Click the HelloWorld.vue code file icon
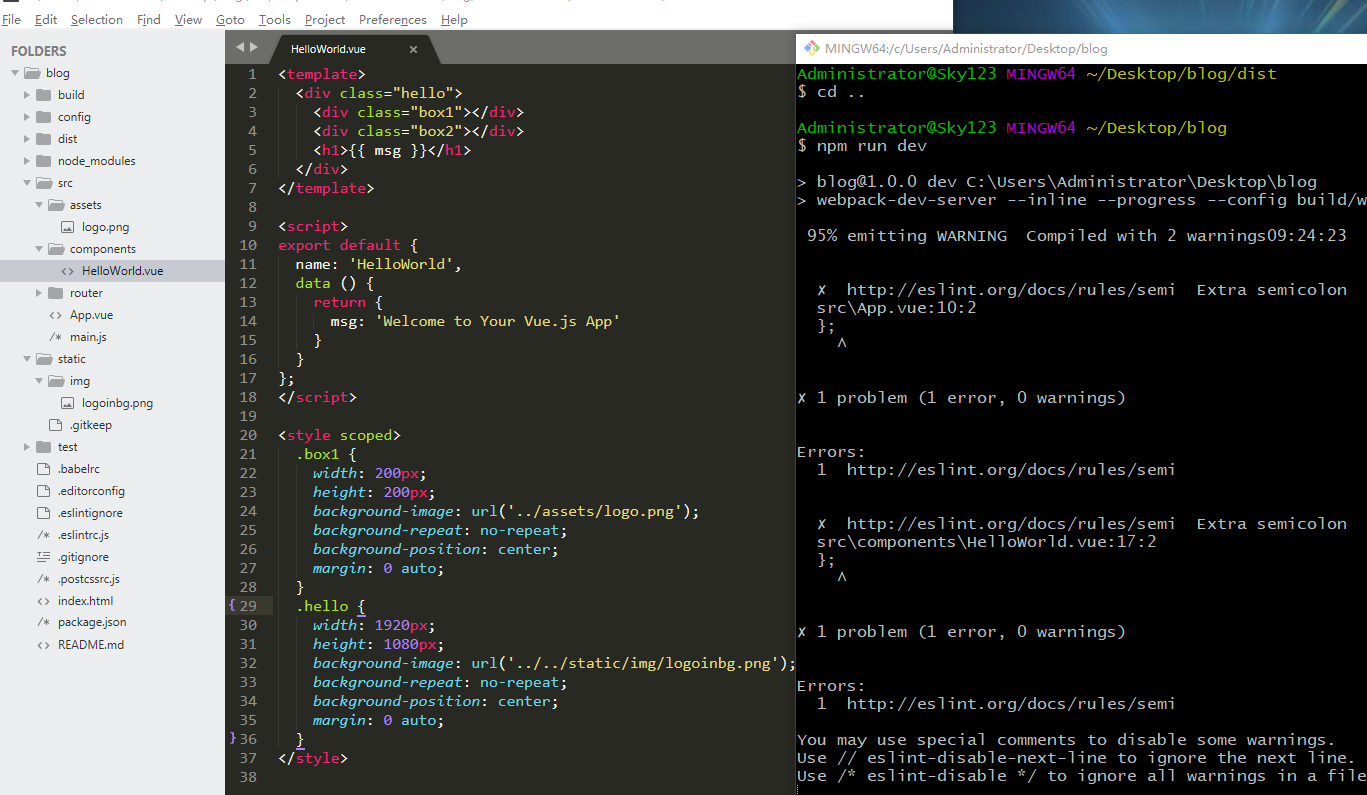Viewport: 1367px width, 795px height. [67, 271]
